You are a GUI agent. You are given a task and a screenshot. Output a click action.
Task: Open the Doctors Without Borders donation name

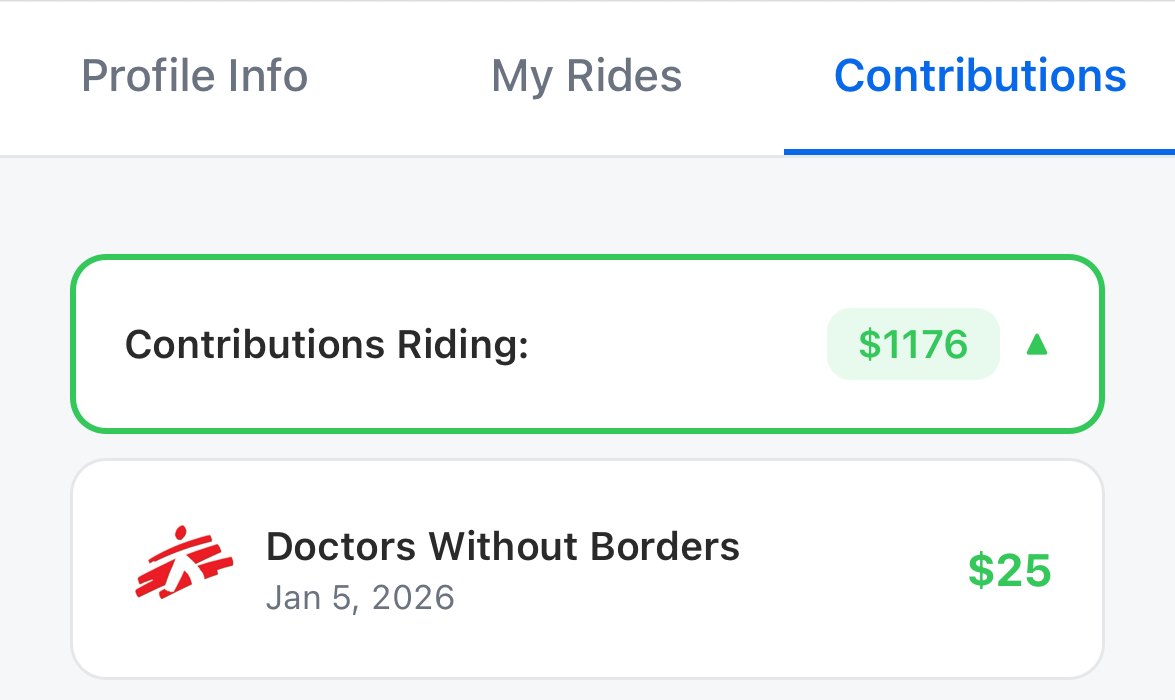[502, 546]
